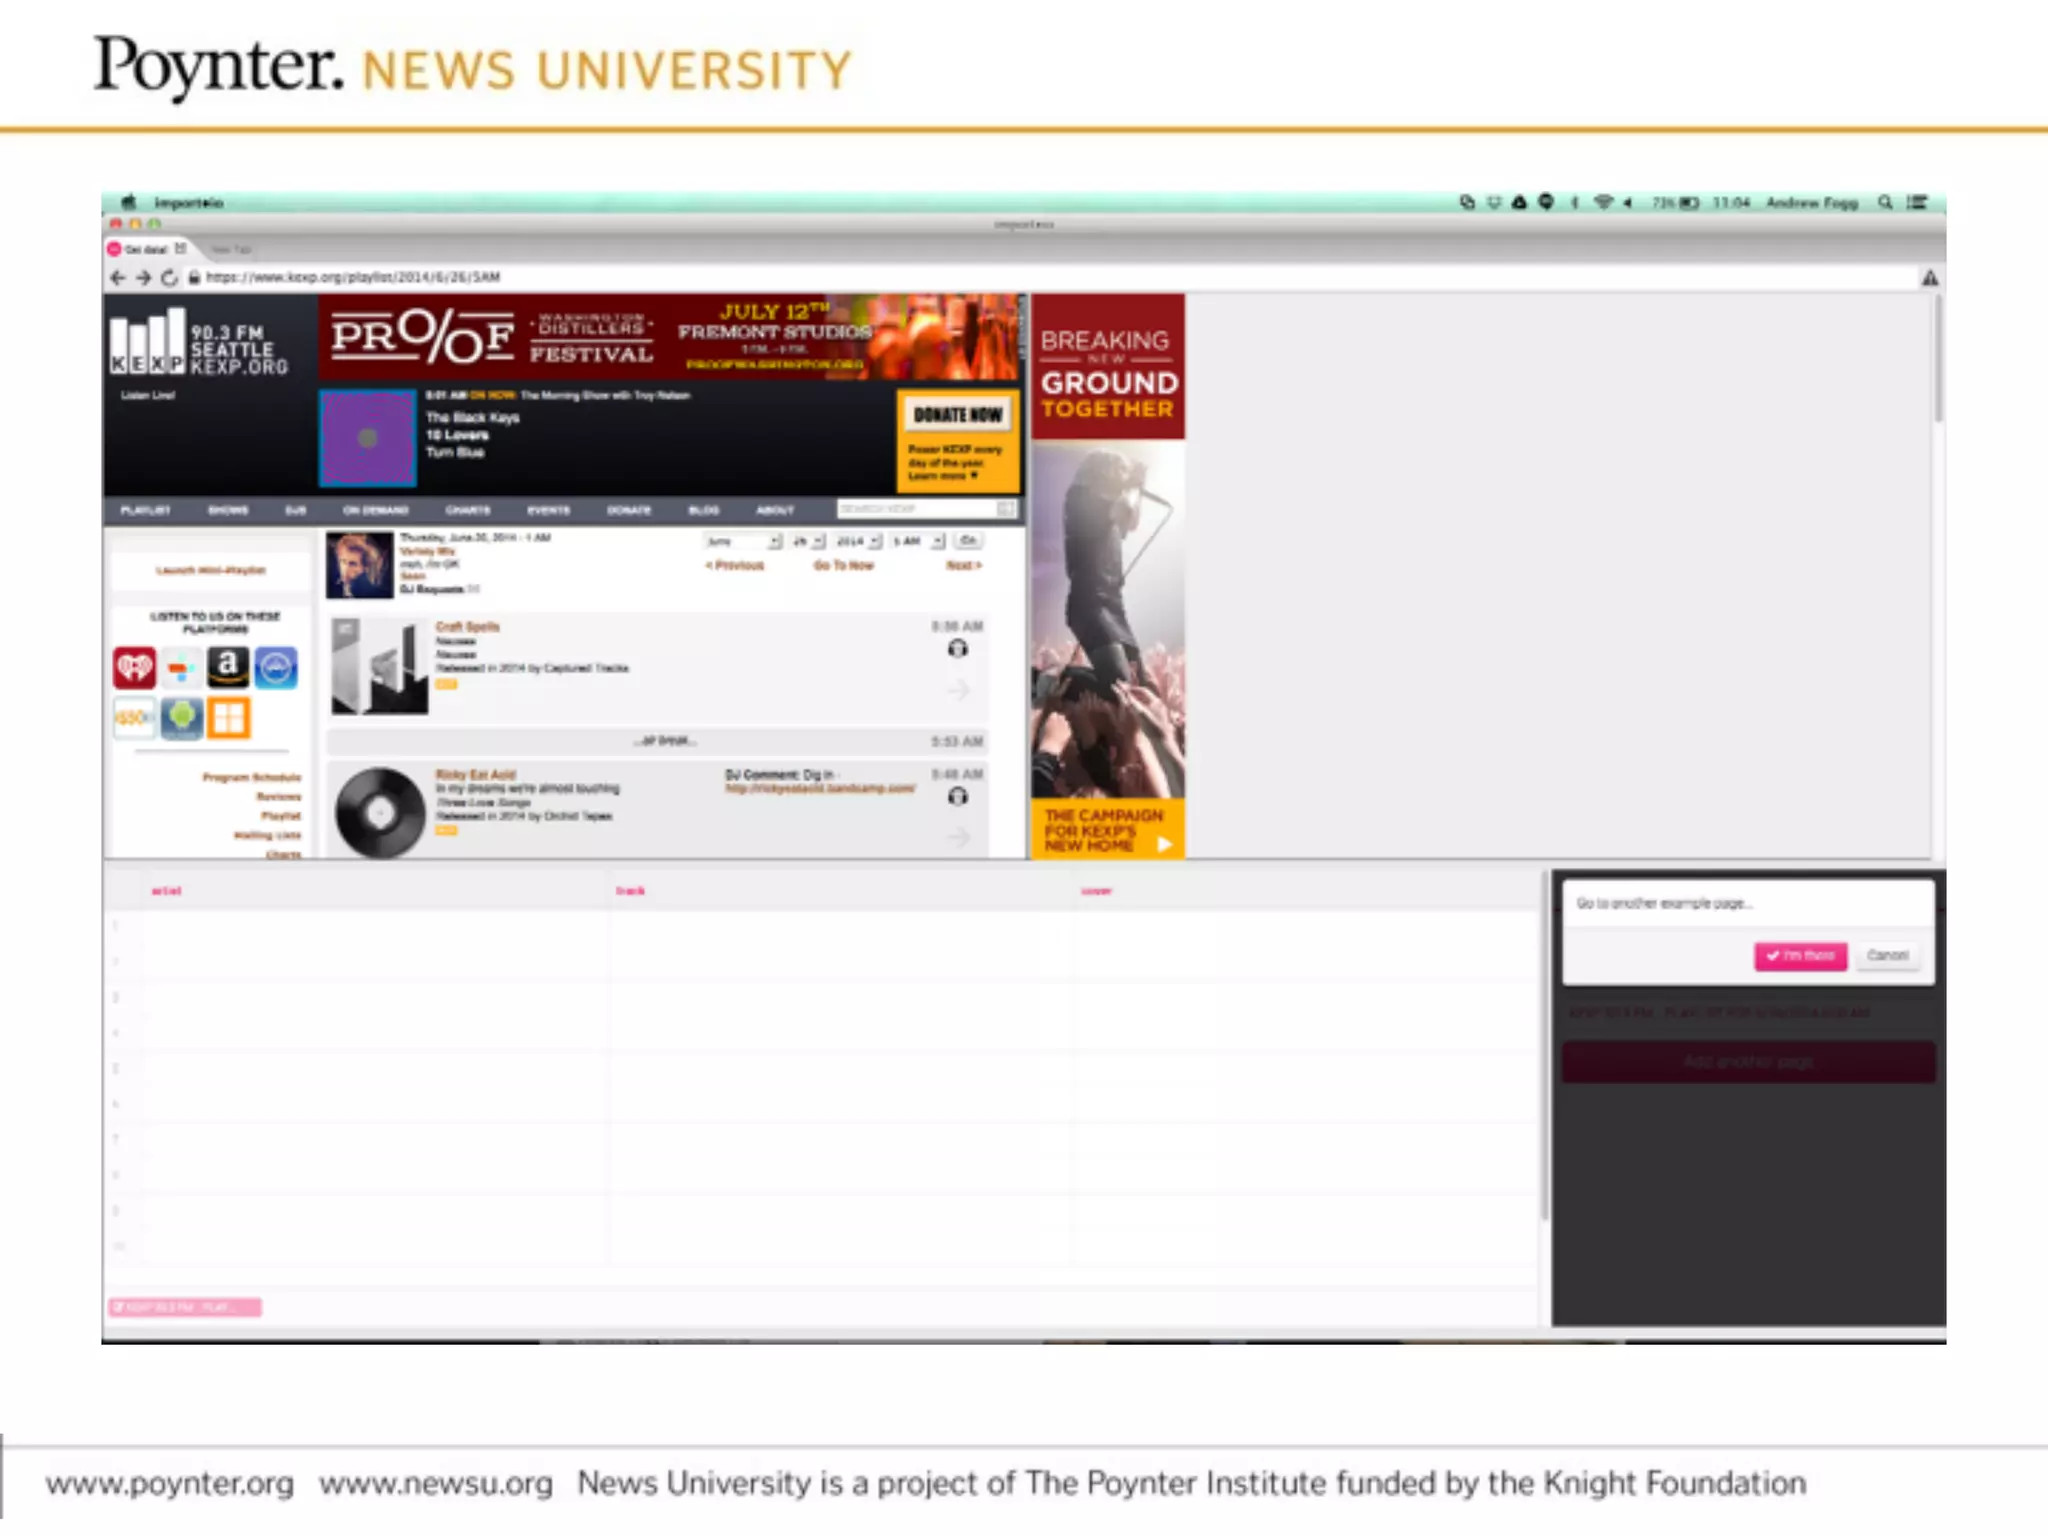Open the year dropdown showing 2014
Viewport: 2048px width, 1536px height.
coord(859,541)
